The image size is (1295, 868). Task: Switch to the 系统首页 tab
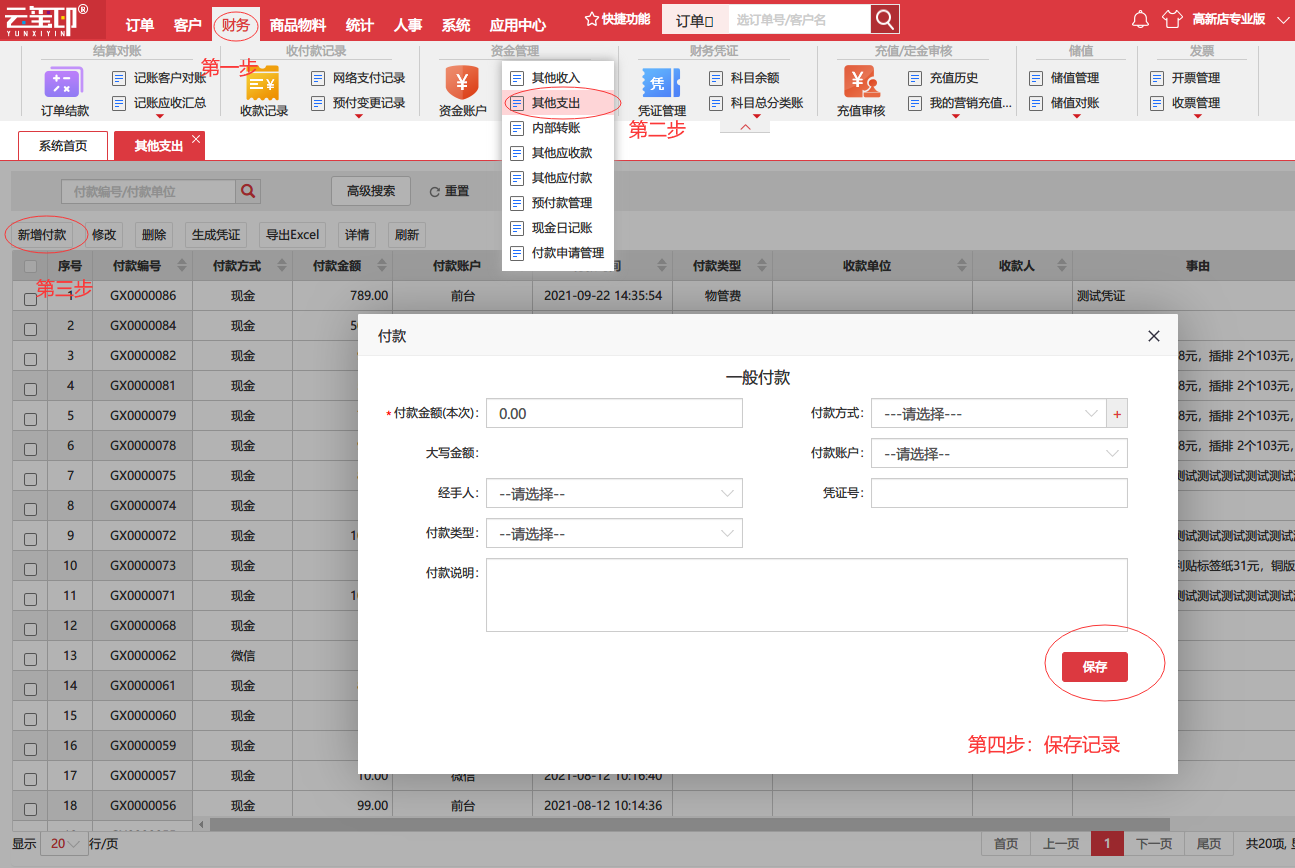63,146
